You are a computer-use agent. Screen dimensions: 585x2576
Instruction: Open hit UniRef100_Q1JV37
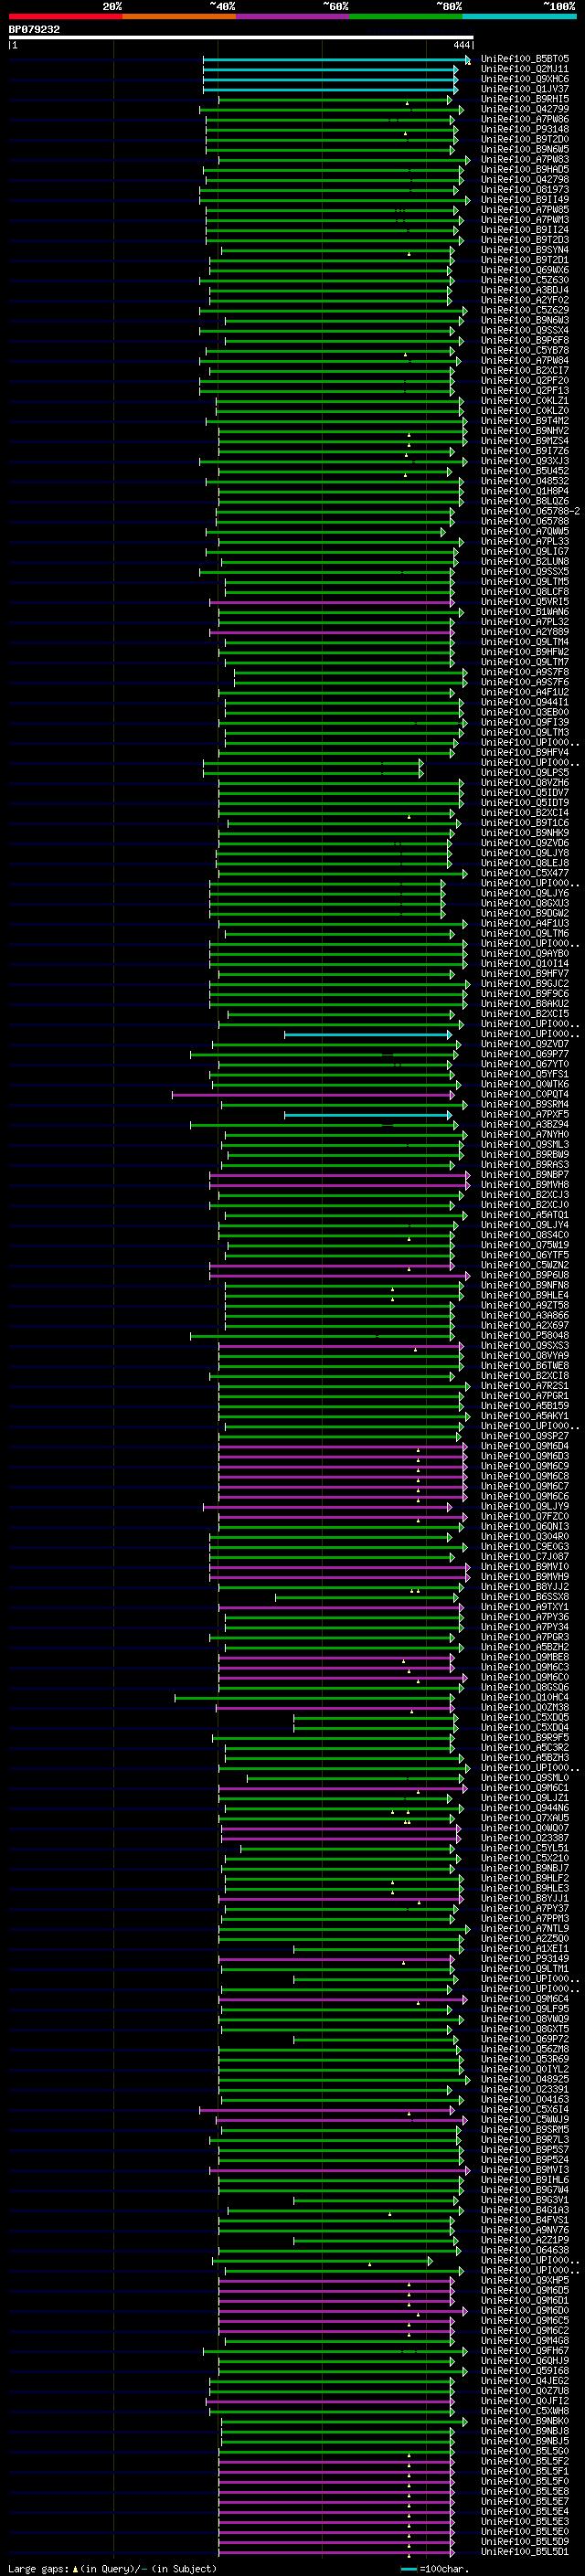(525, 89)
